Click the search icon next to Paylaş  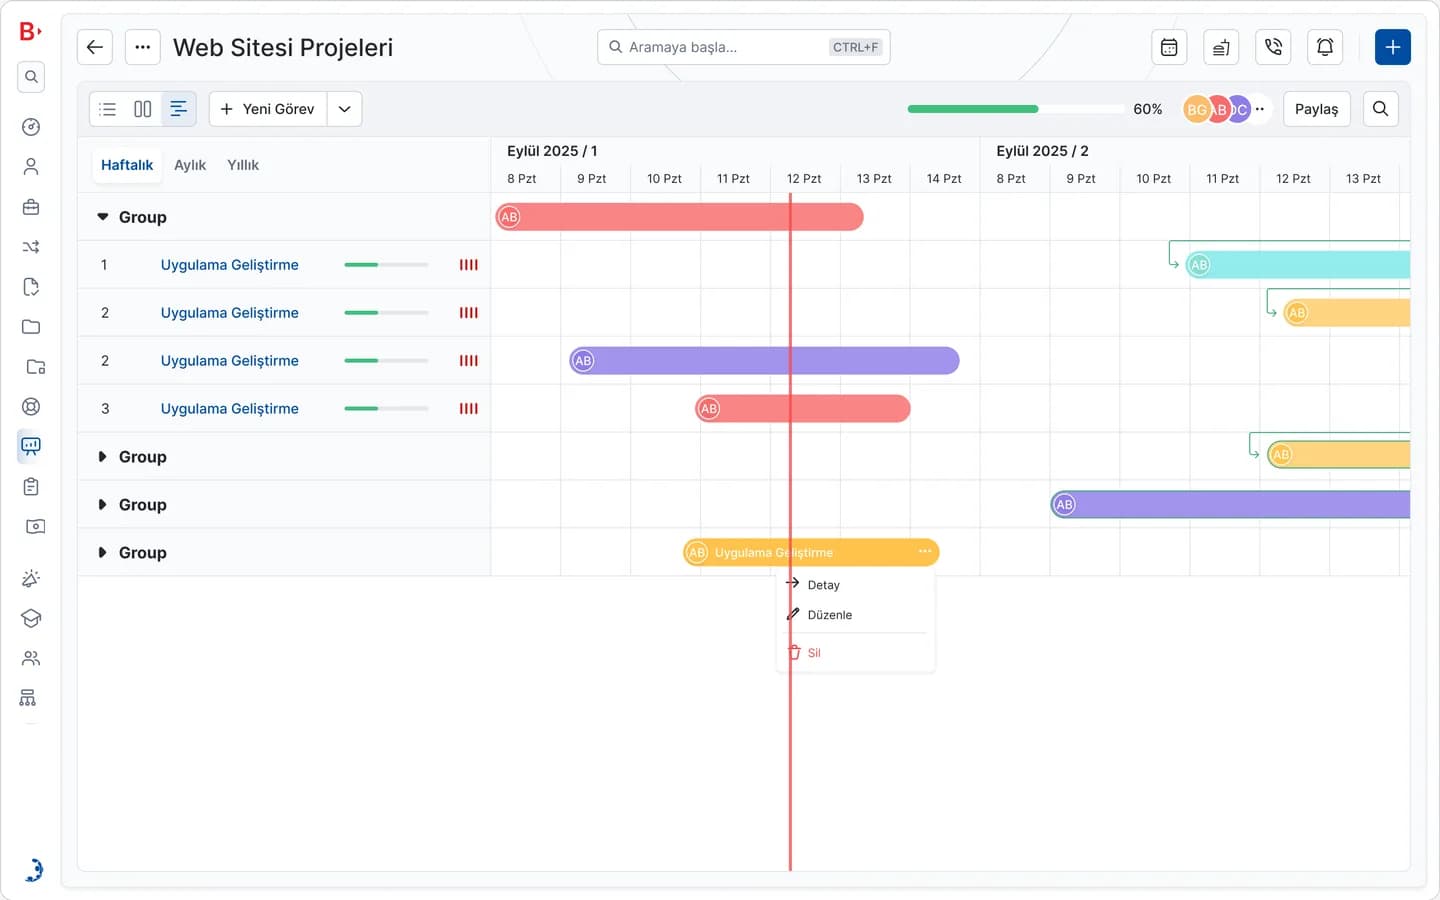point(1381,109)
